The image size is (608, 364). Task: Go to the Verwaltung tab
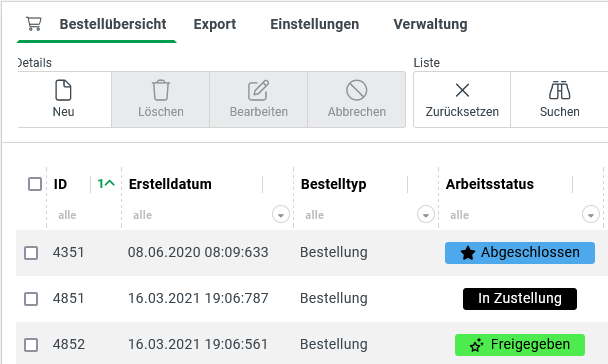point(430,24)
